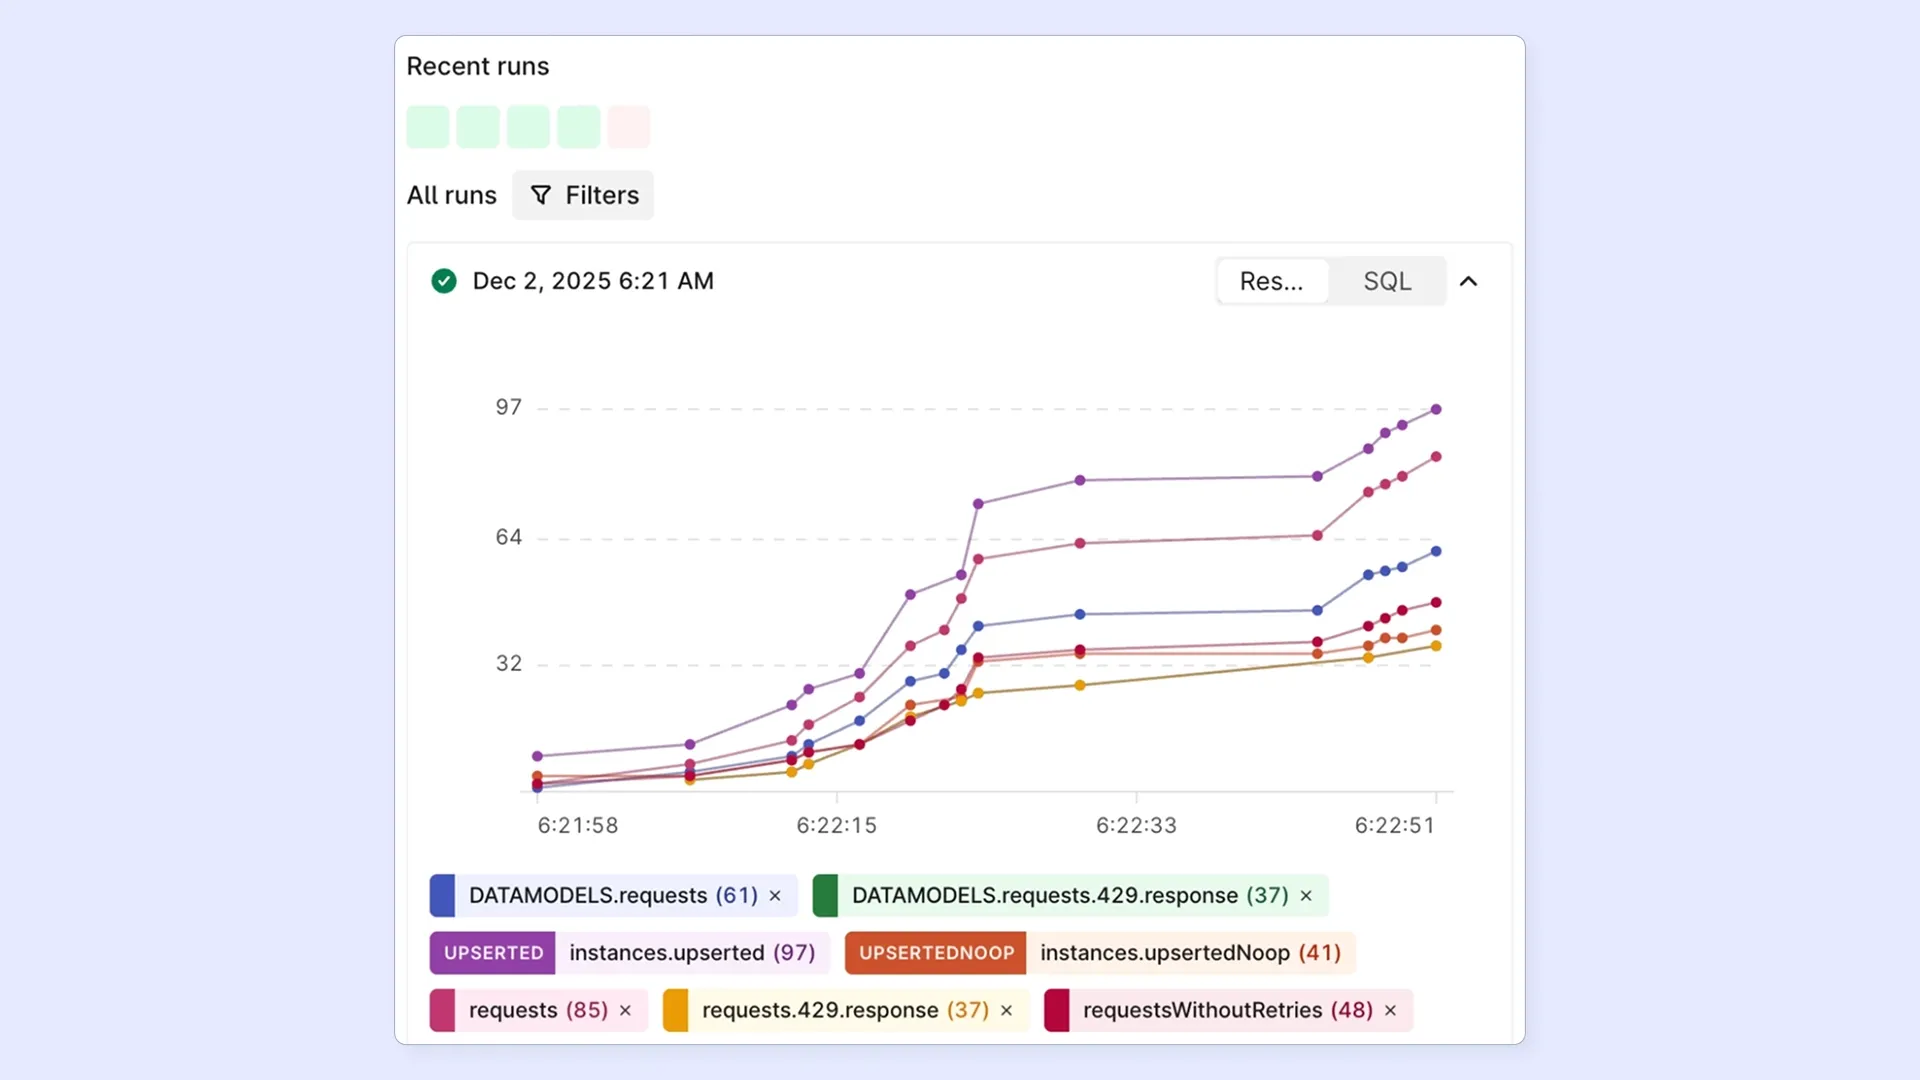This screenshot has height=1080, width=1920.
Task: Click crimson swatch of requestsWithoutRetries
Action: (1057, 1011)
